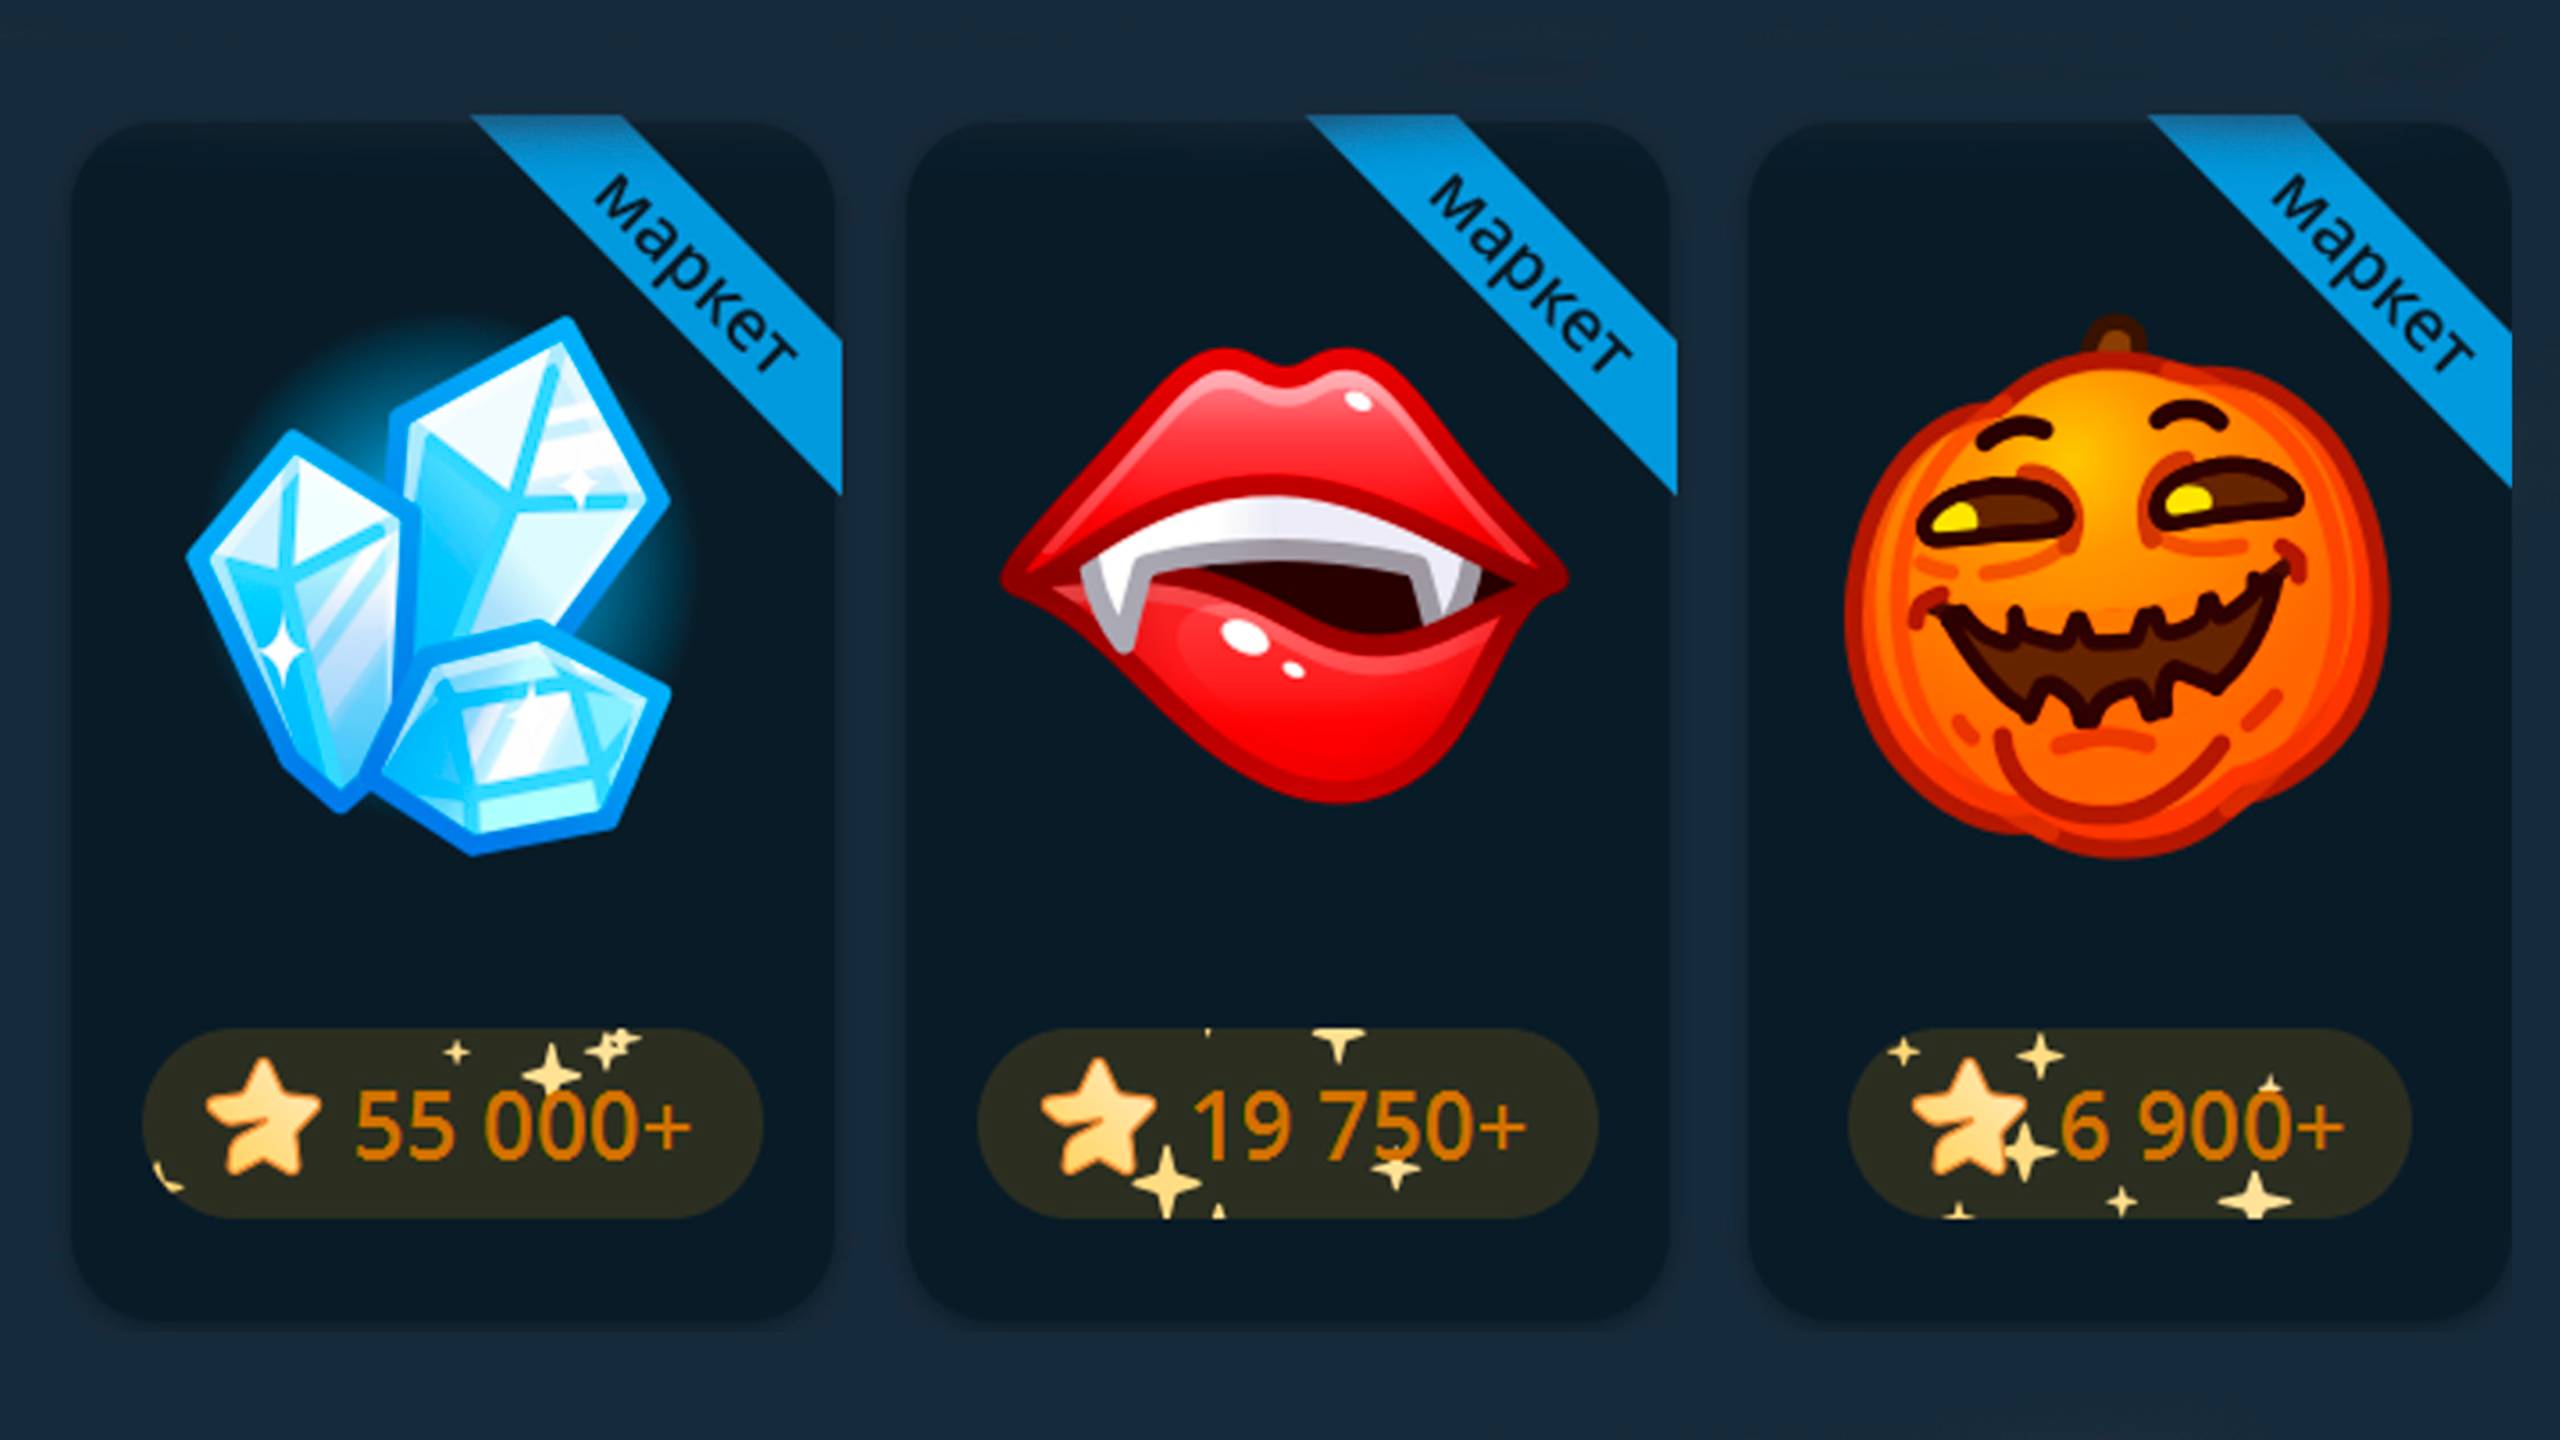Image resolution: width=2560 pixels, height=1440 pixels.
Task: Open the 19 750+ price button
Action: [x=1287, y=1123]
